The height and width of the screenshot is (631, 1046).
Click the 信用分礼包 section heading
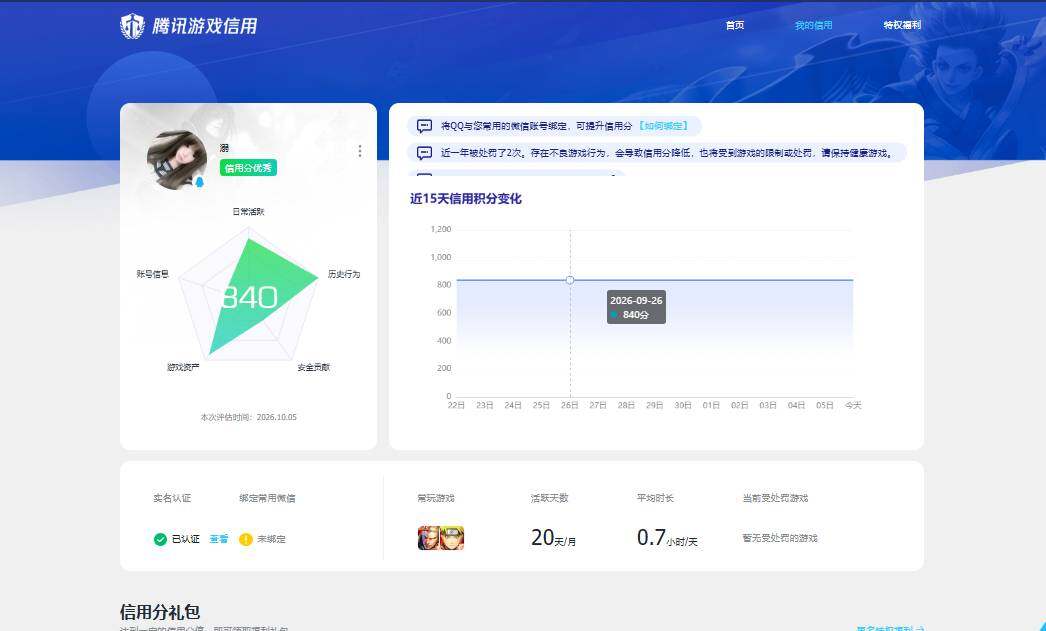point(160,612)
